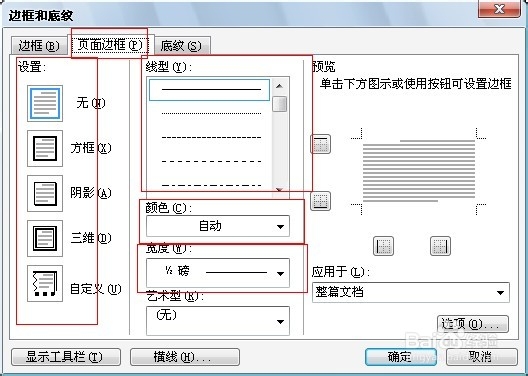Open the 艺术型 art style dropdown
This screenshot has height=376, width=528.
pyautogui.click(x=218, y=320)
